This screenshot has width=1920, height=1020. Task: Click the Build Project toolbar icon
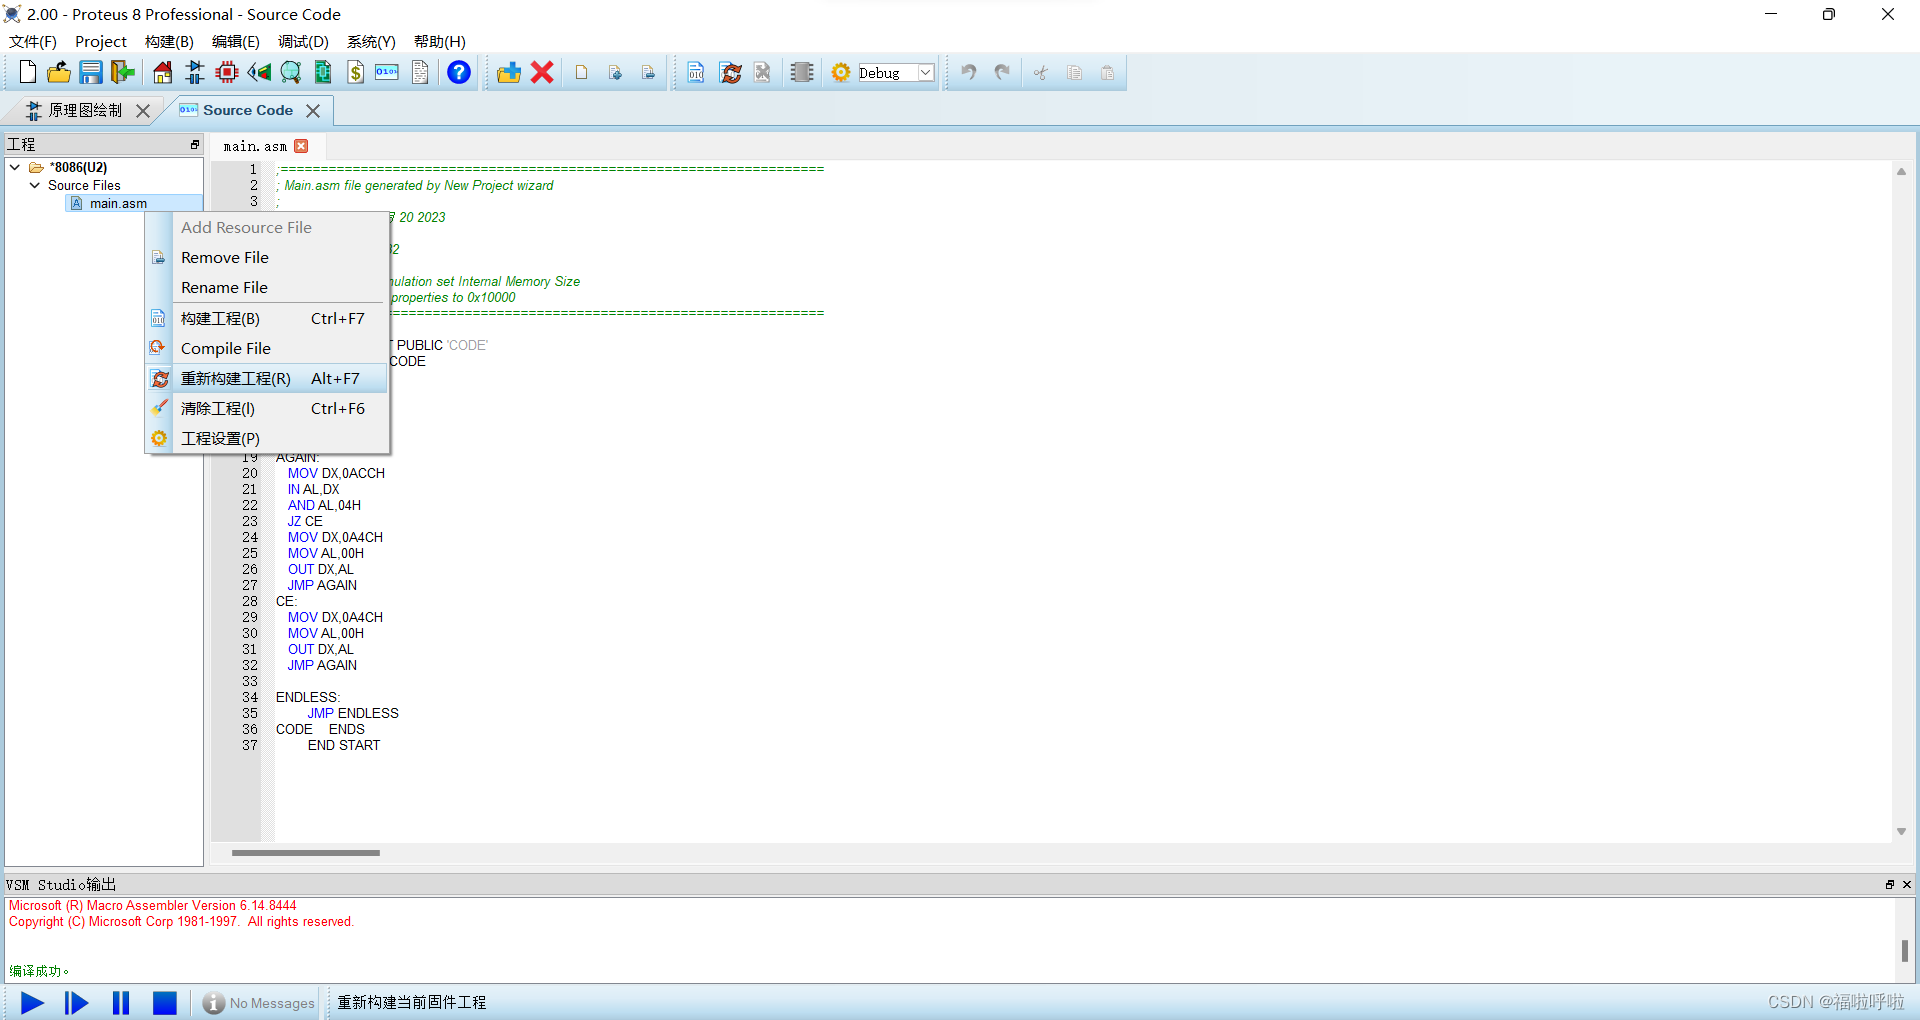tap(696, 72)
